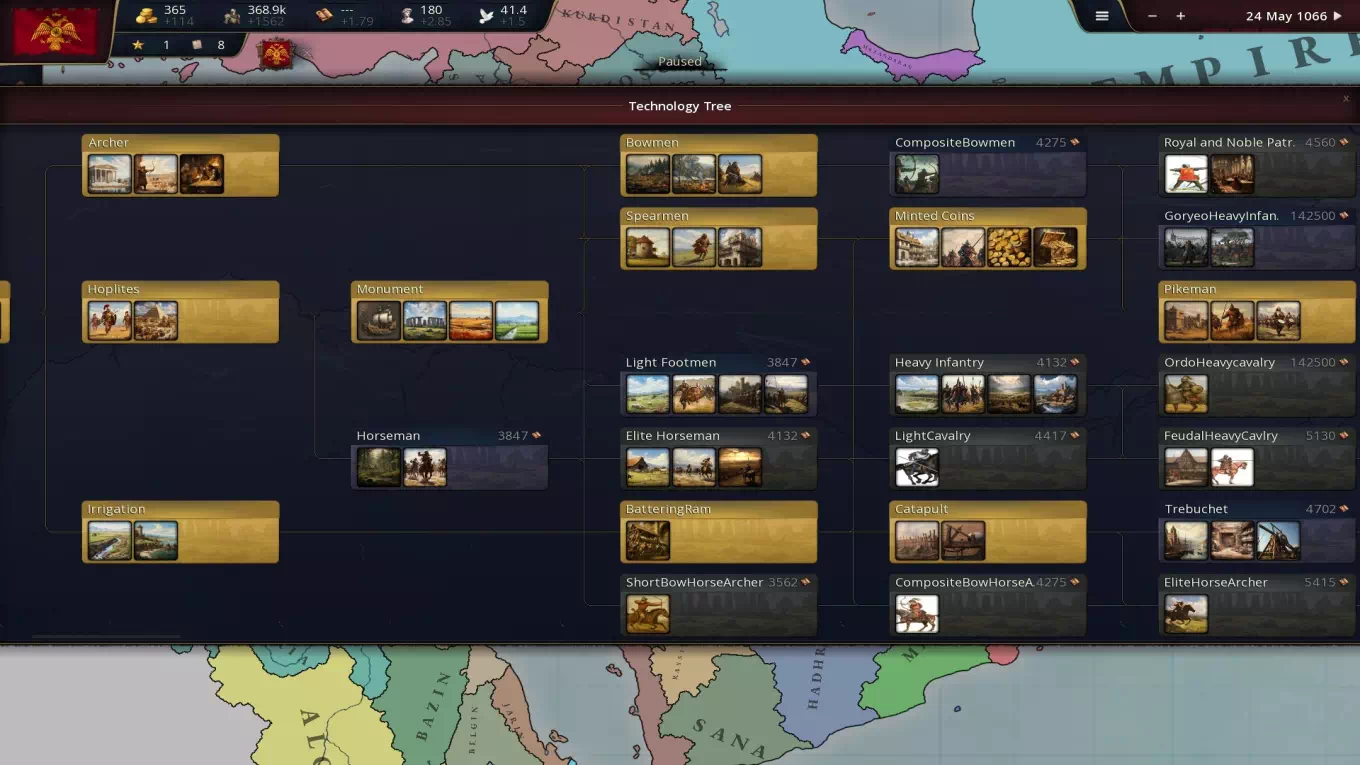Image resolution: width=1360 pixels, height=765 pixels.
Task: Click the sailing ship icon in Monument
Action: pos(379,321)
